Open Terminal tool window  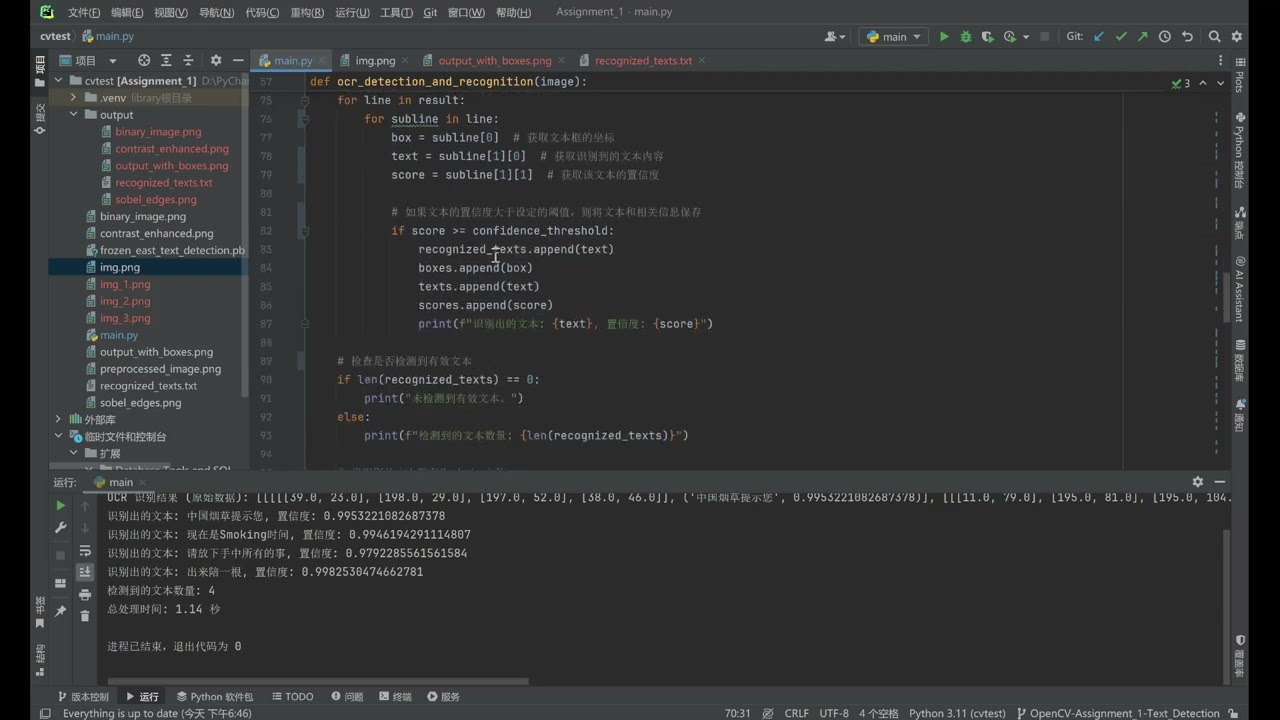[395, 696]
